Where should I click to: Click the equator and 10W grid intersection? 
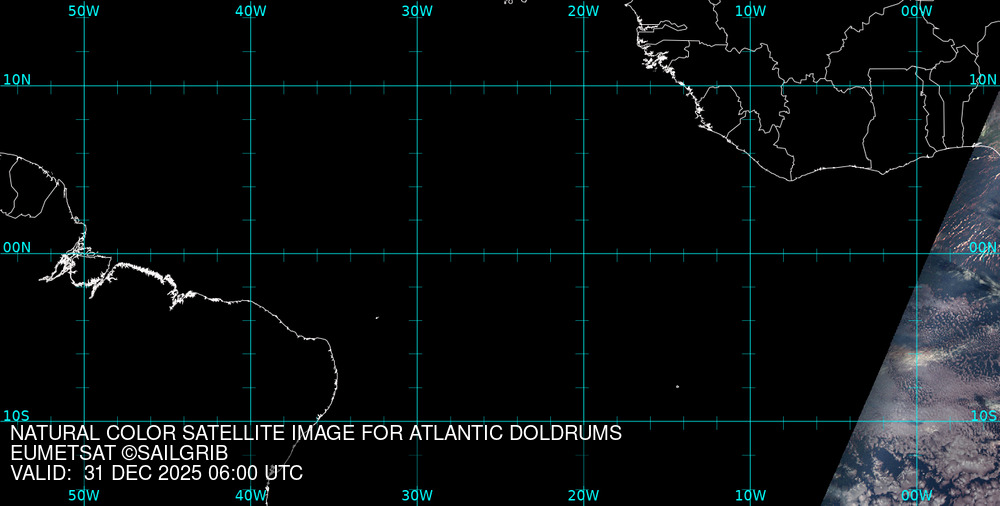coord(750,253)
